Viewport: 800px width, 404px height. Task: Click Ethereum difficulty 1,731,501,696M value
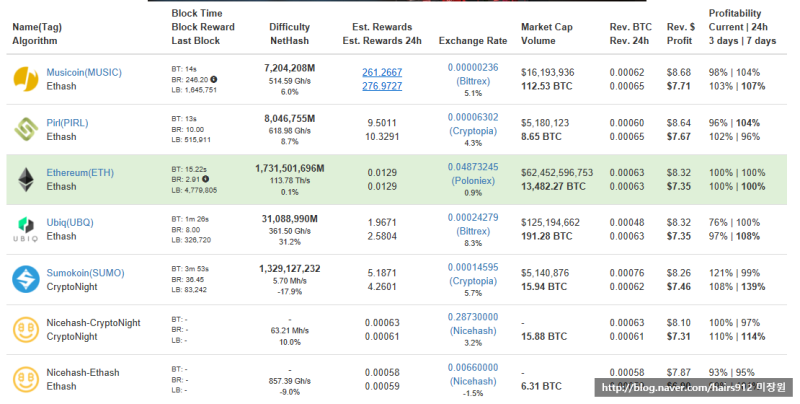click(x=289, y=168)
